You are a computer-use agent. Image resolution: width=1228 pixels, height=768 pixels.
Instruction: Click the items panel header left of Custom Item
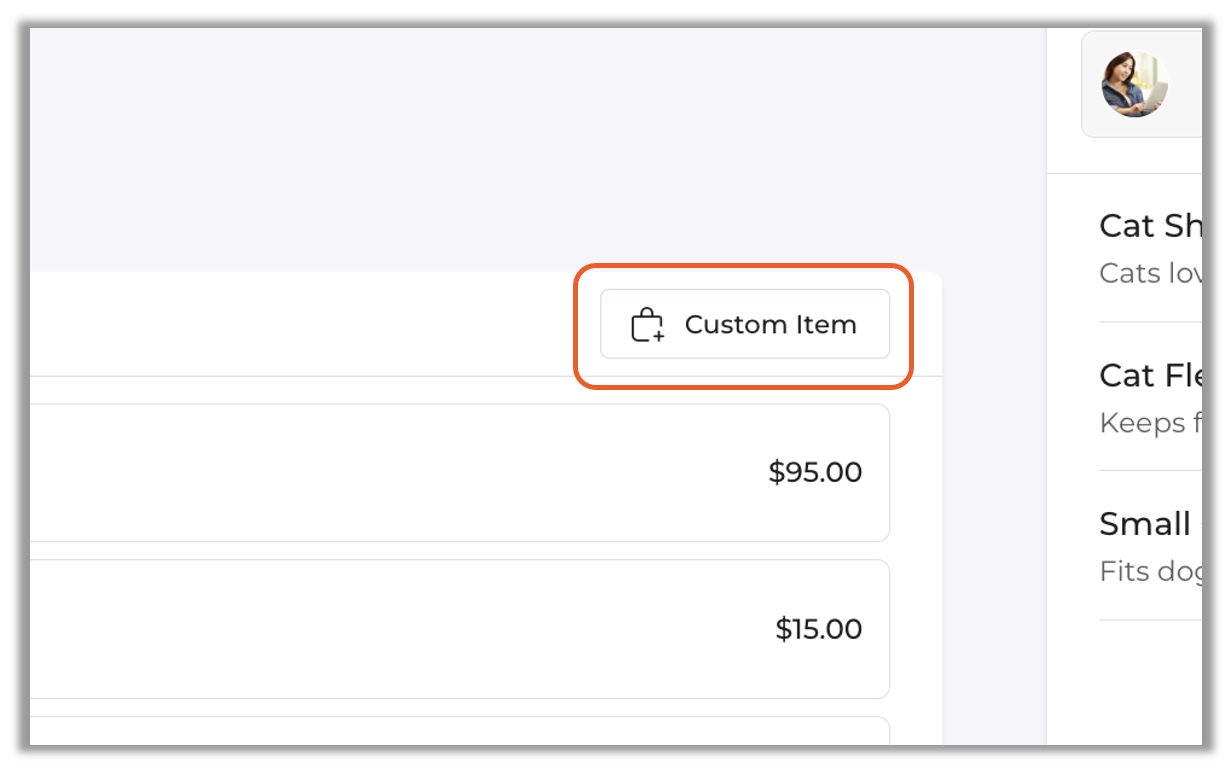tap(300, 325)
